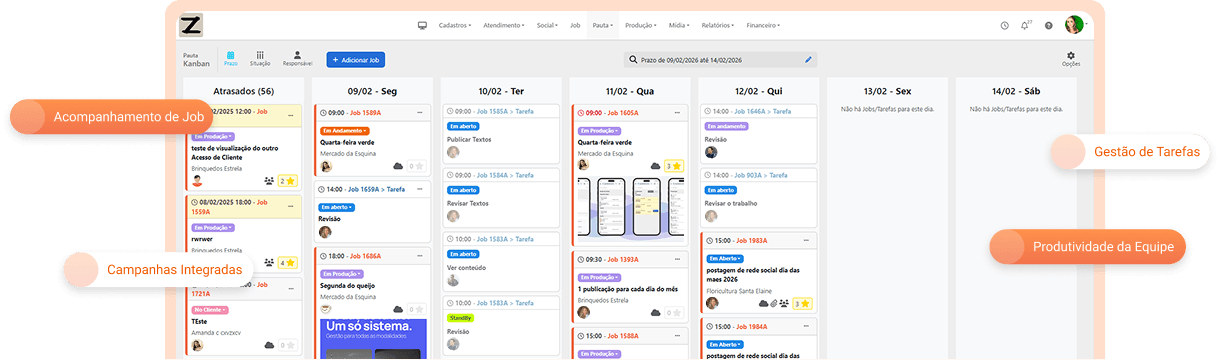
Task: Click the cloud icon on Job 1686A card
Action: coord(398,310)
